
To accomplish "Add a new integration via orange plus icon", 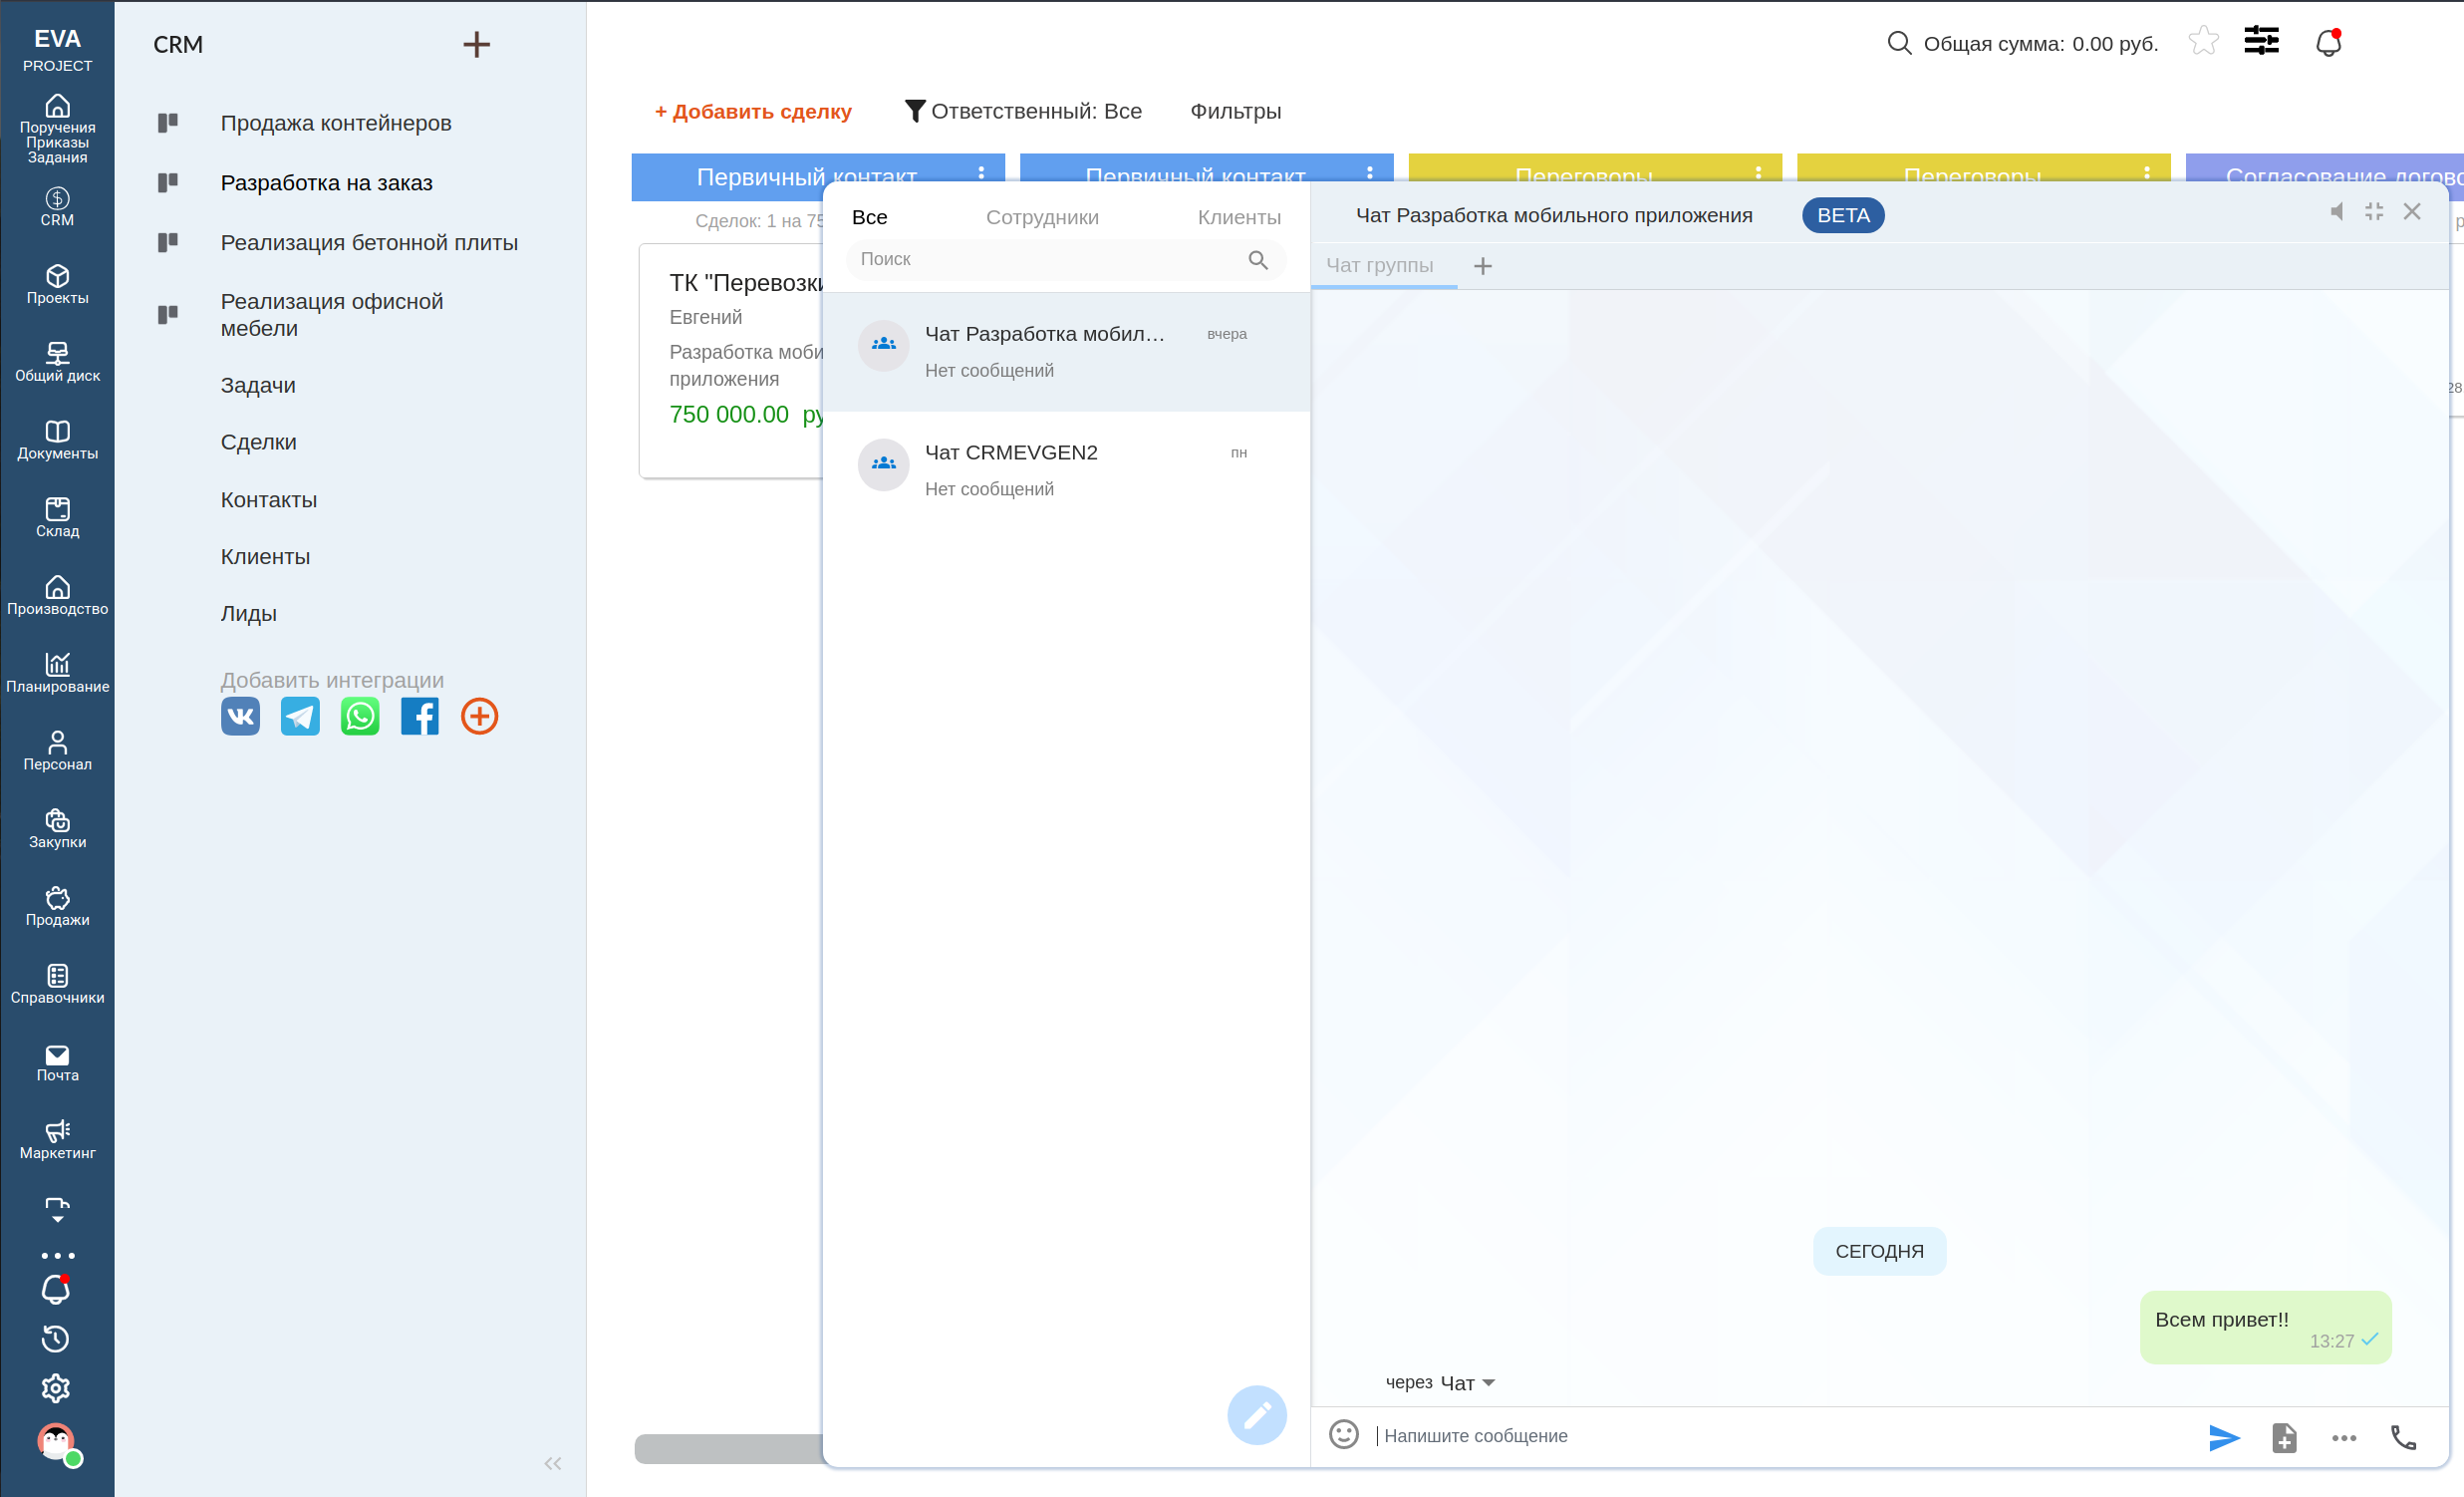I will pos(478,716).
